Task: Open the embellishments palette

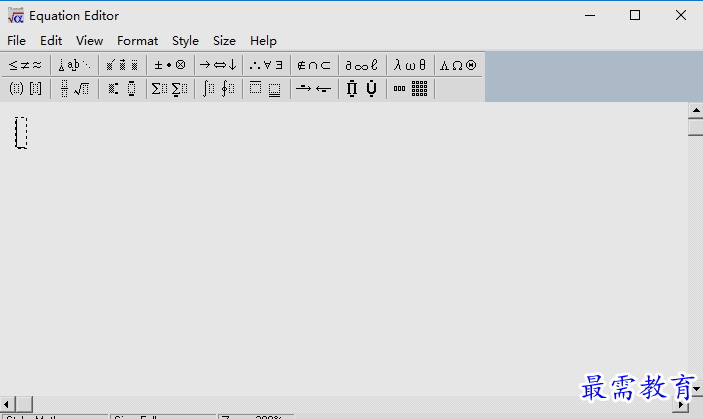Action: (x=122, y=65)
